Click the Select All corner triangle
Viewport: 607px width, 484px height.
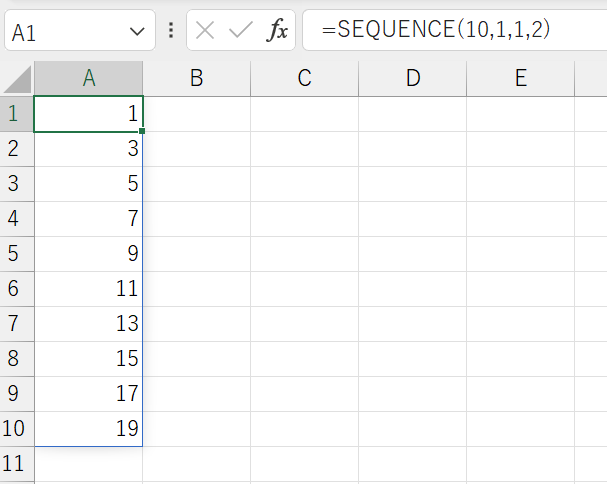17,79
